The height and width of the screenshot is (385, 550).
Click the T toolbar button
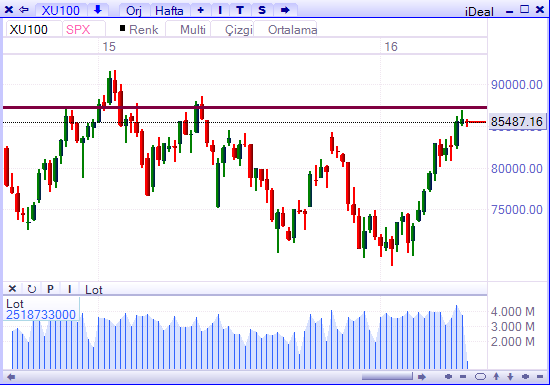(240, 10)
